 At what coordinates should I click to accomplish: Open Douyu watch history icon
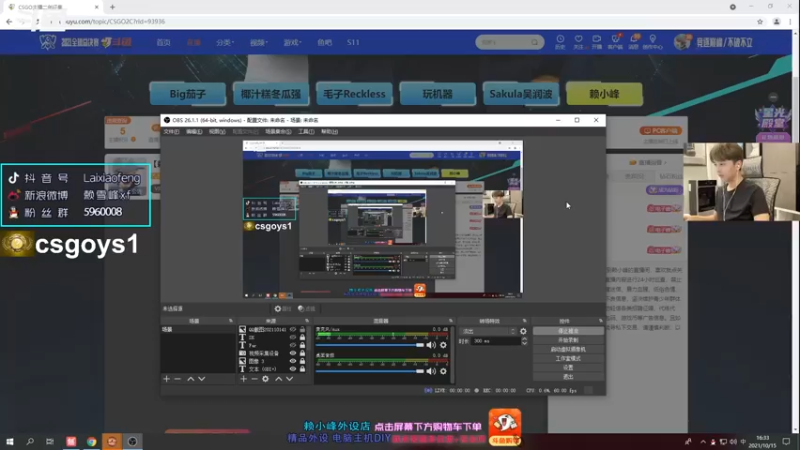[560, 42]
